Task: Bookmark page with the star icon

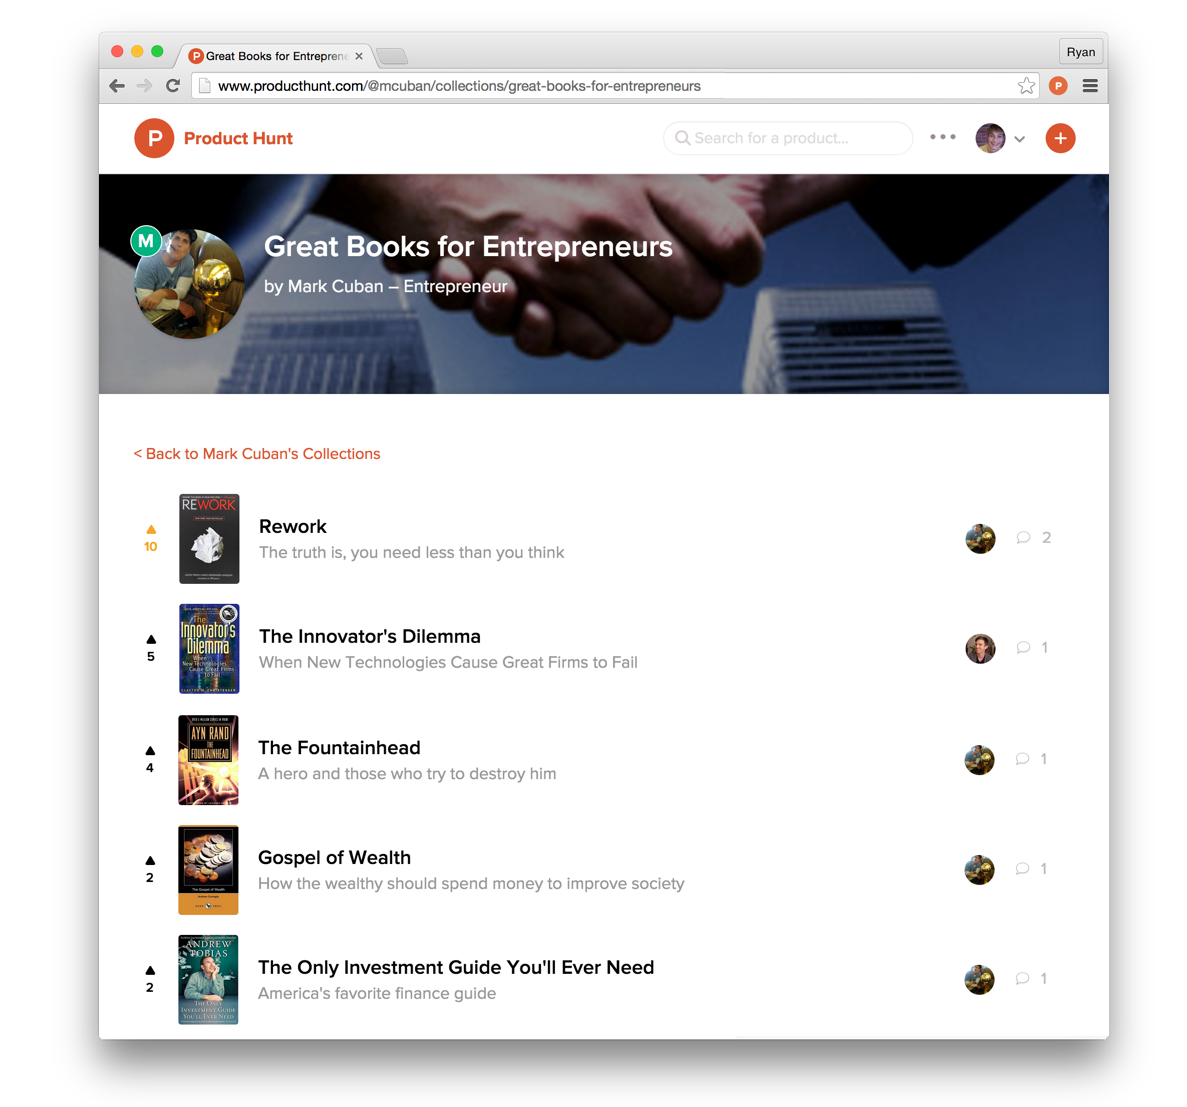Action: [x=1026, y=86]
